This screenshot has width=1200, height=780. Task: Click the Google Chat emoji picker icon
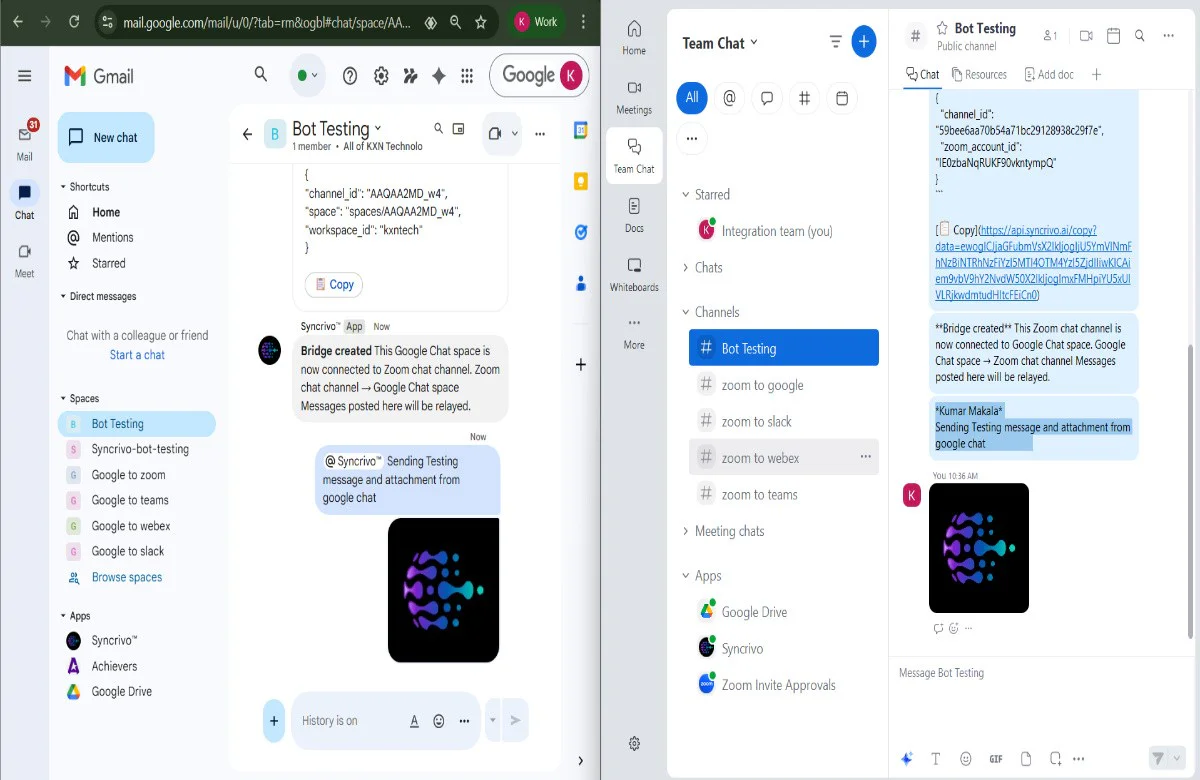point(439,721)
